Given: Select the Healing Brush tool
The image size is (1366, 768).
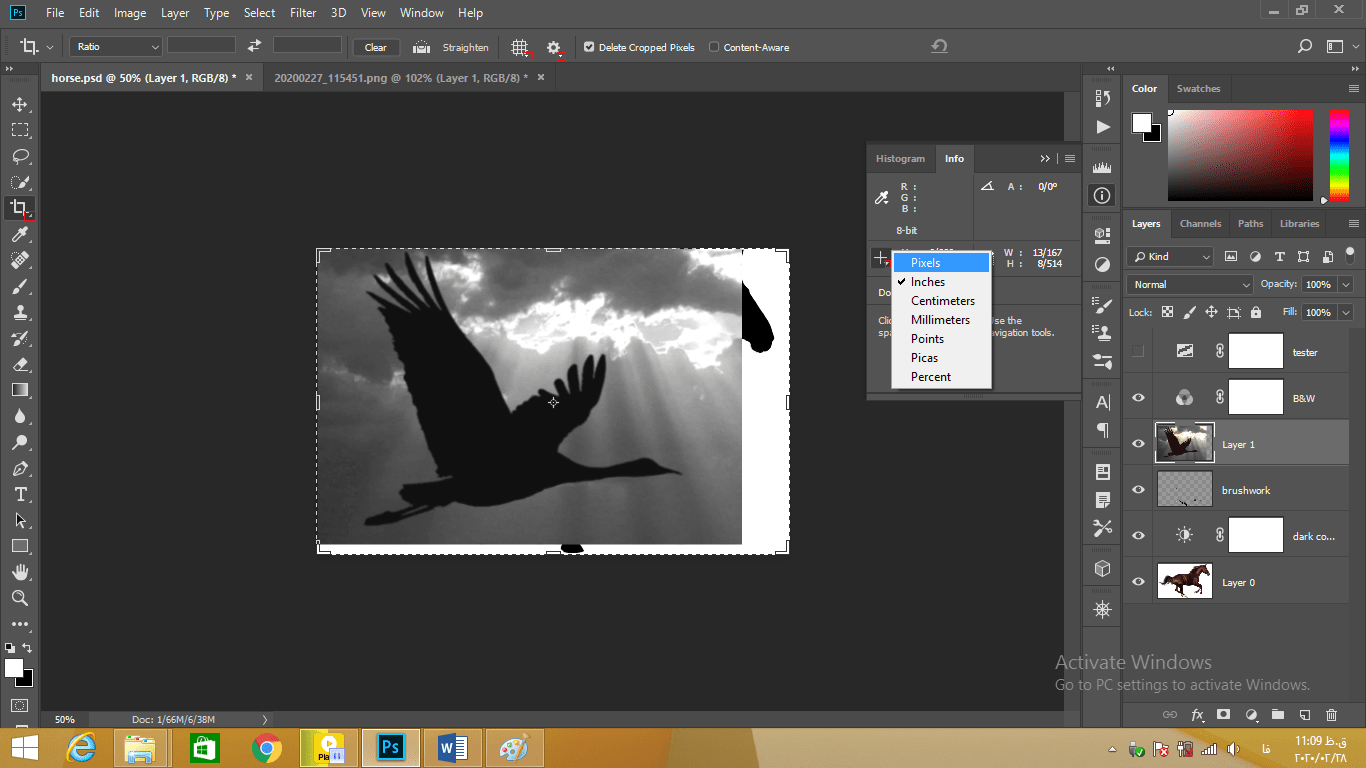Looking at the screenshot, I should (20, 260).
